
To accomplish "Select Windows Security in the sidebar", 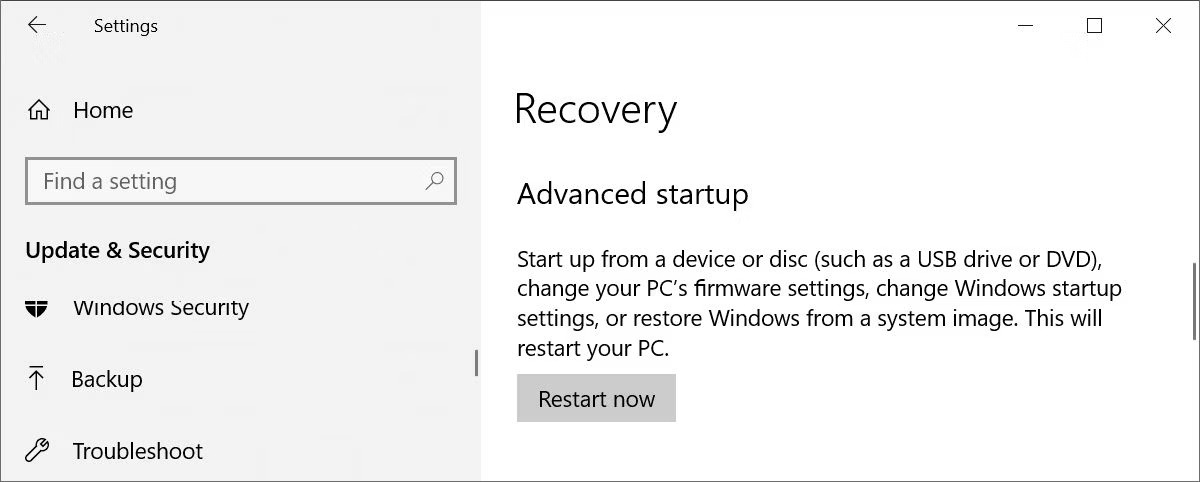I will [160, 307].
